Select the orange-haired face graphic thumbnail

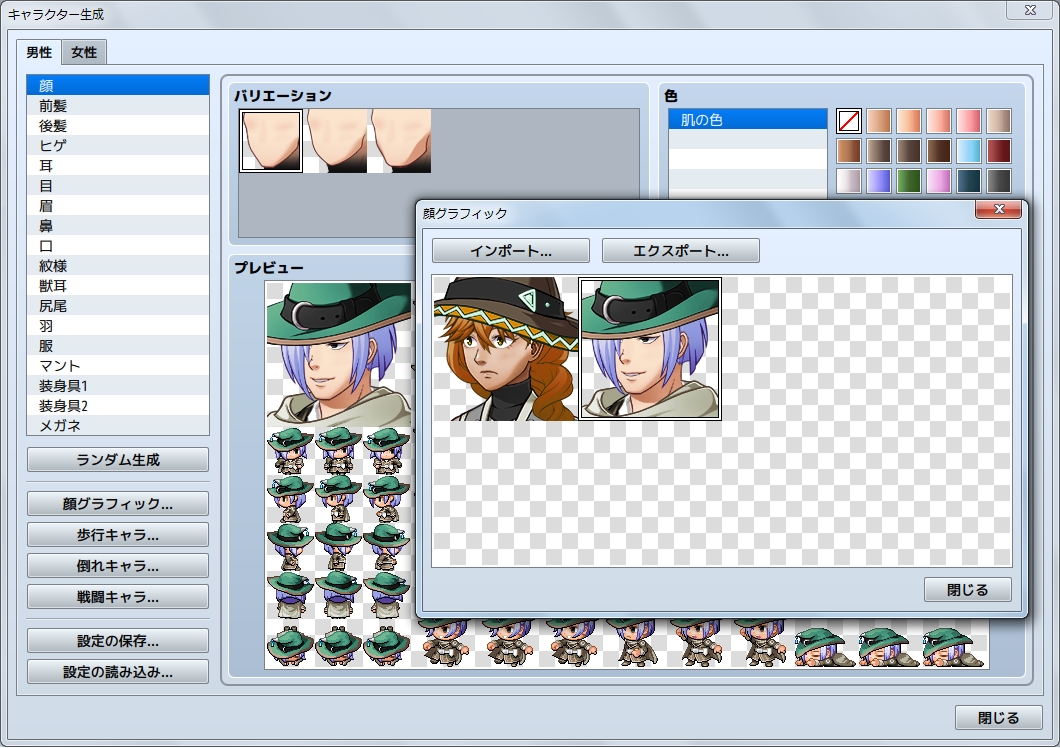[505, 348]
